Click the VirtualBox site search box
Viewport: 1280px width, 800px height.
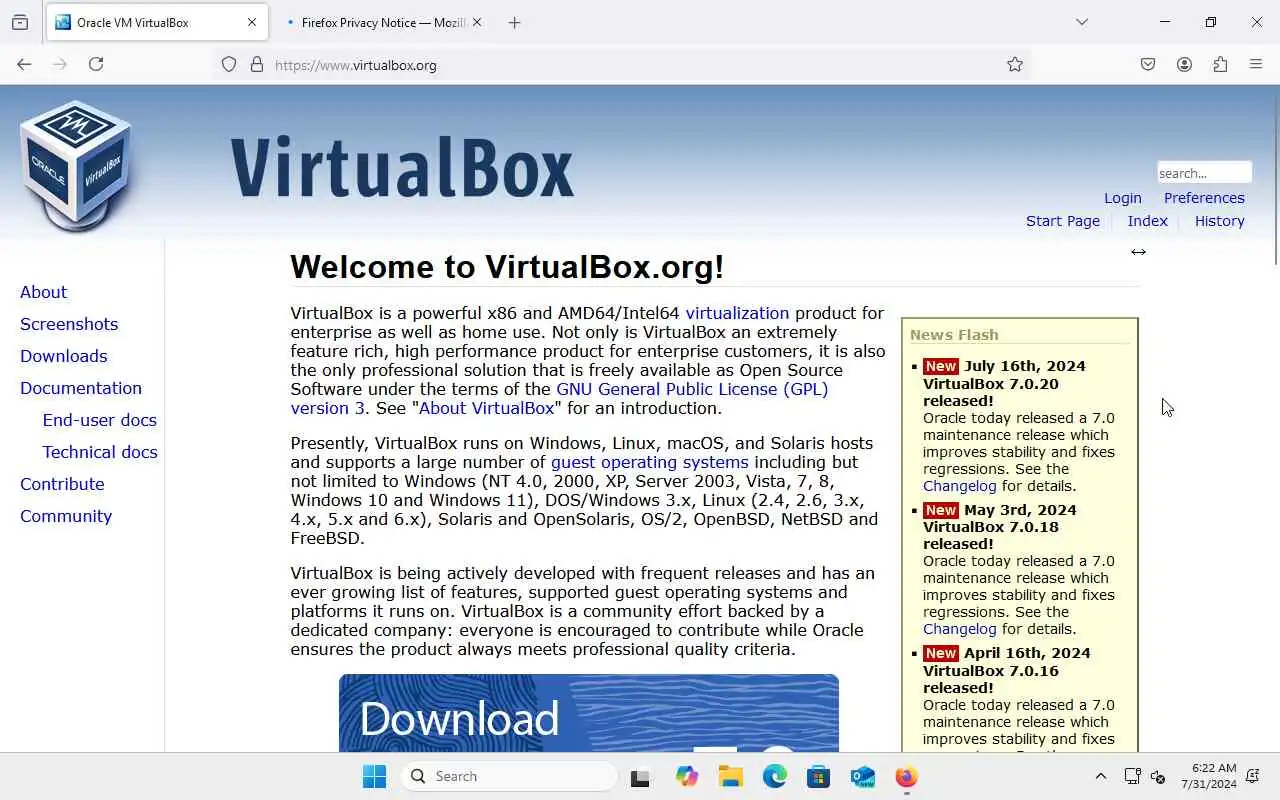(1204, 172)
